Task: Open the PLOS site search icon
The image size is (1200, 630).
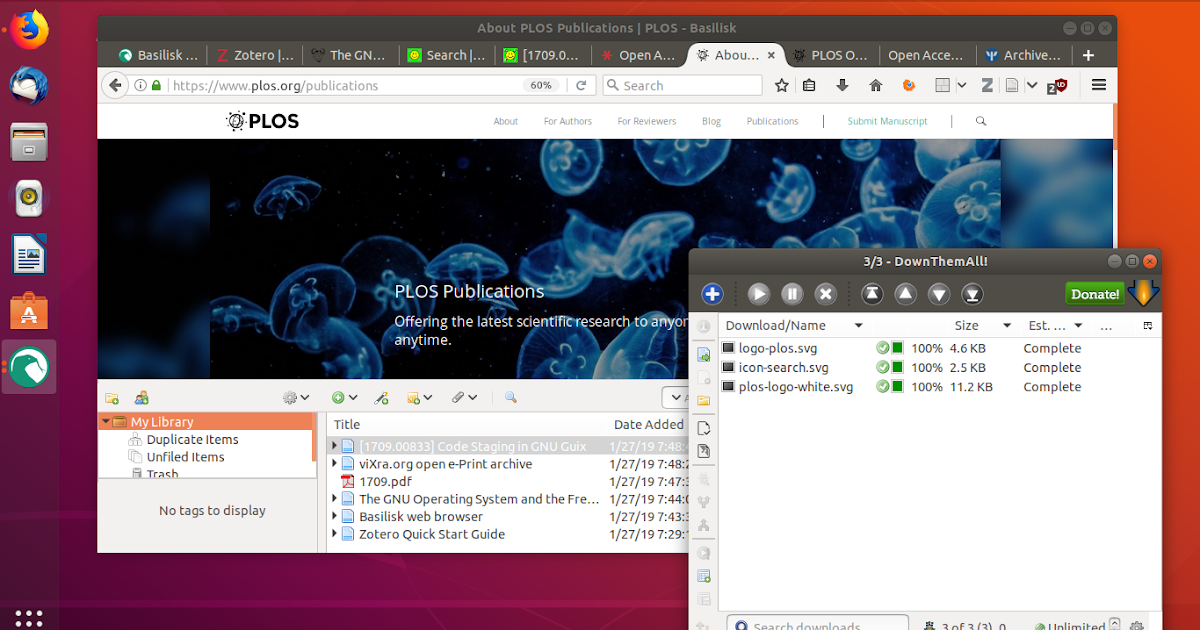Action: (x=980, y=120)
